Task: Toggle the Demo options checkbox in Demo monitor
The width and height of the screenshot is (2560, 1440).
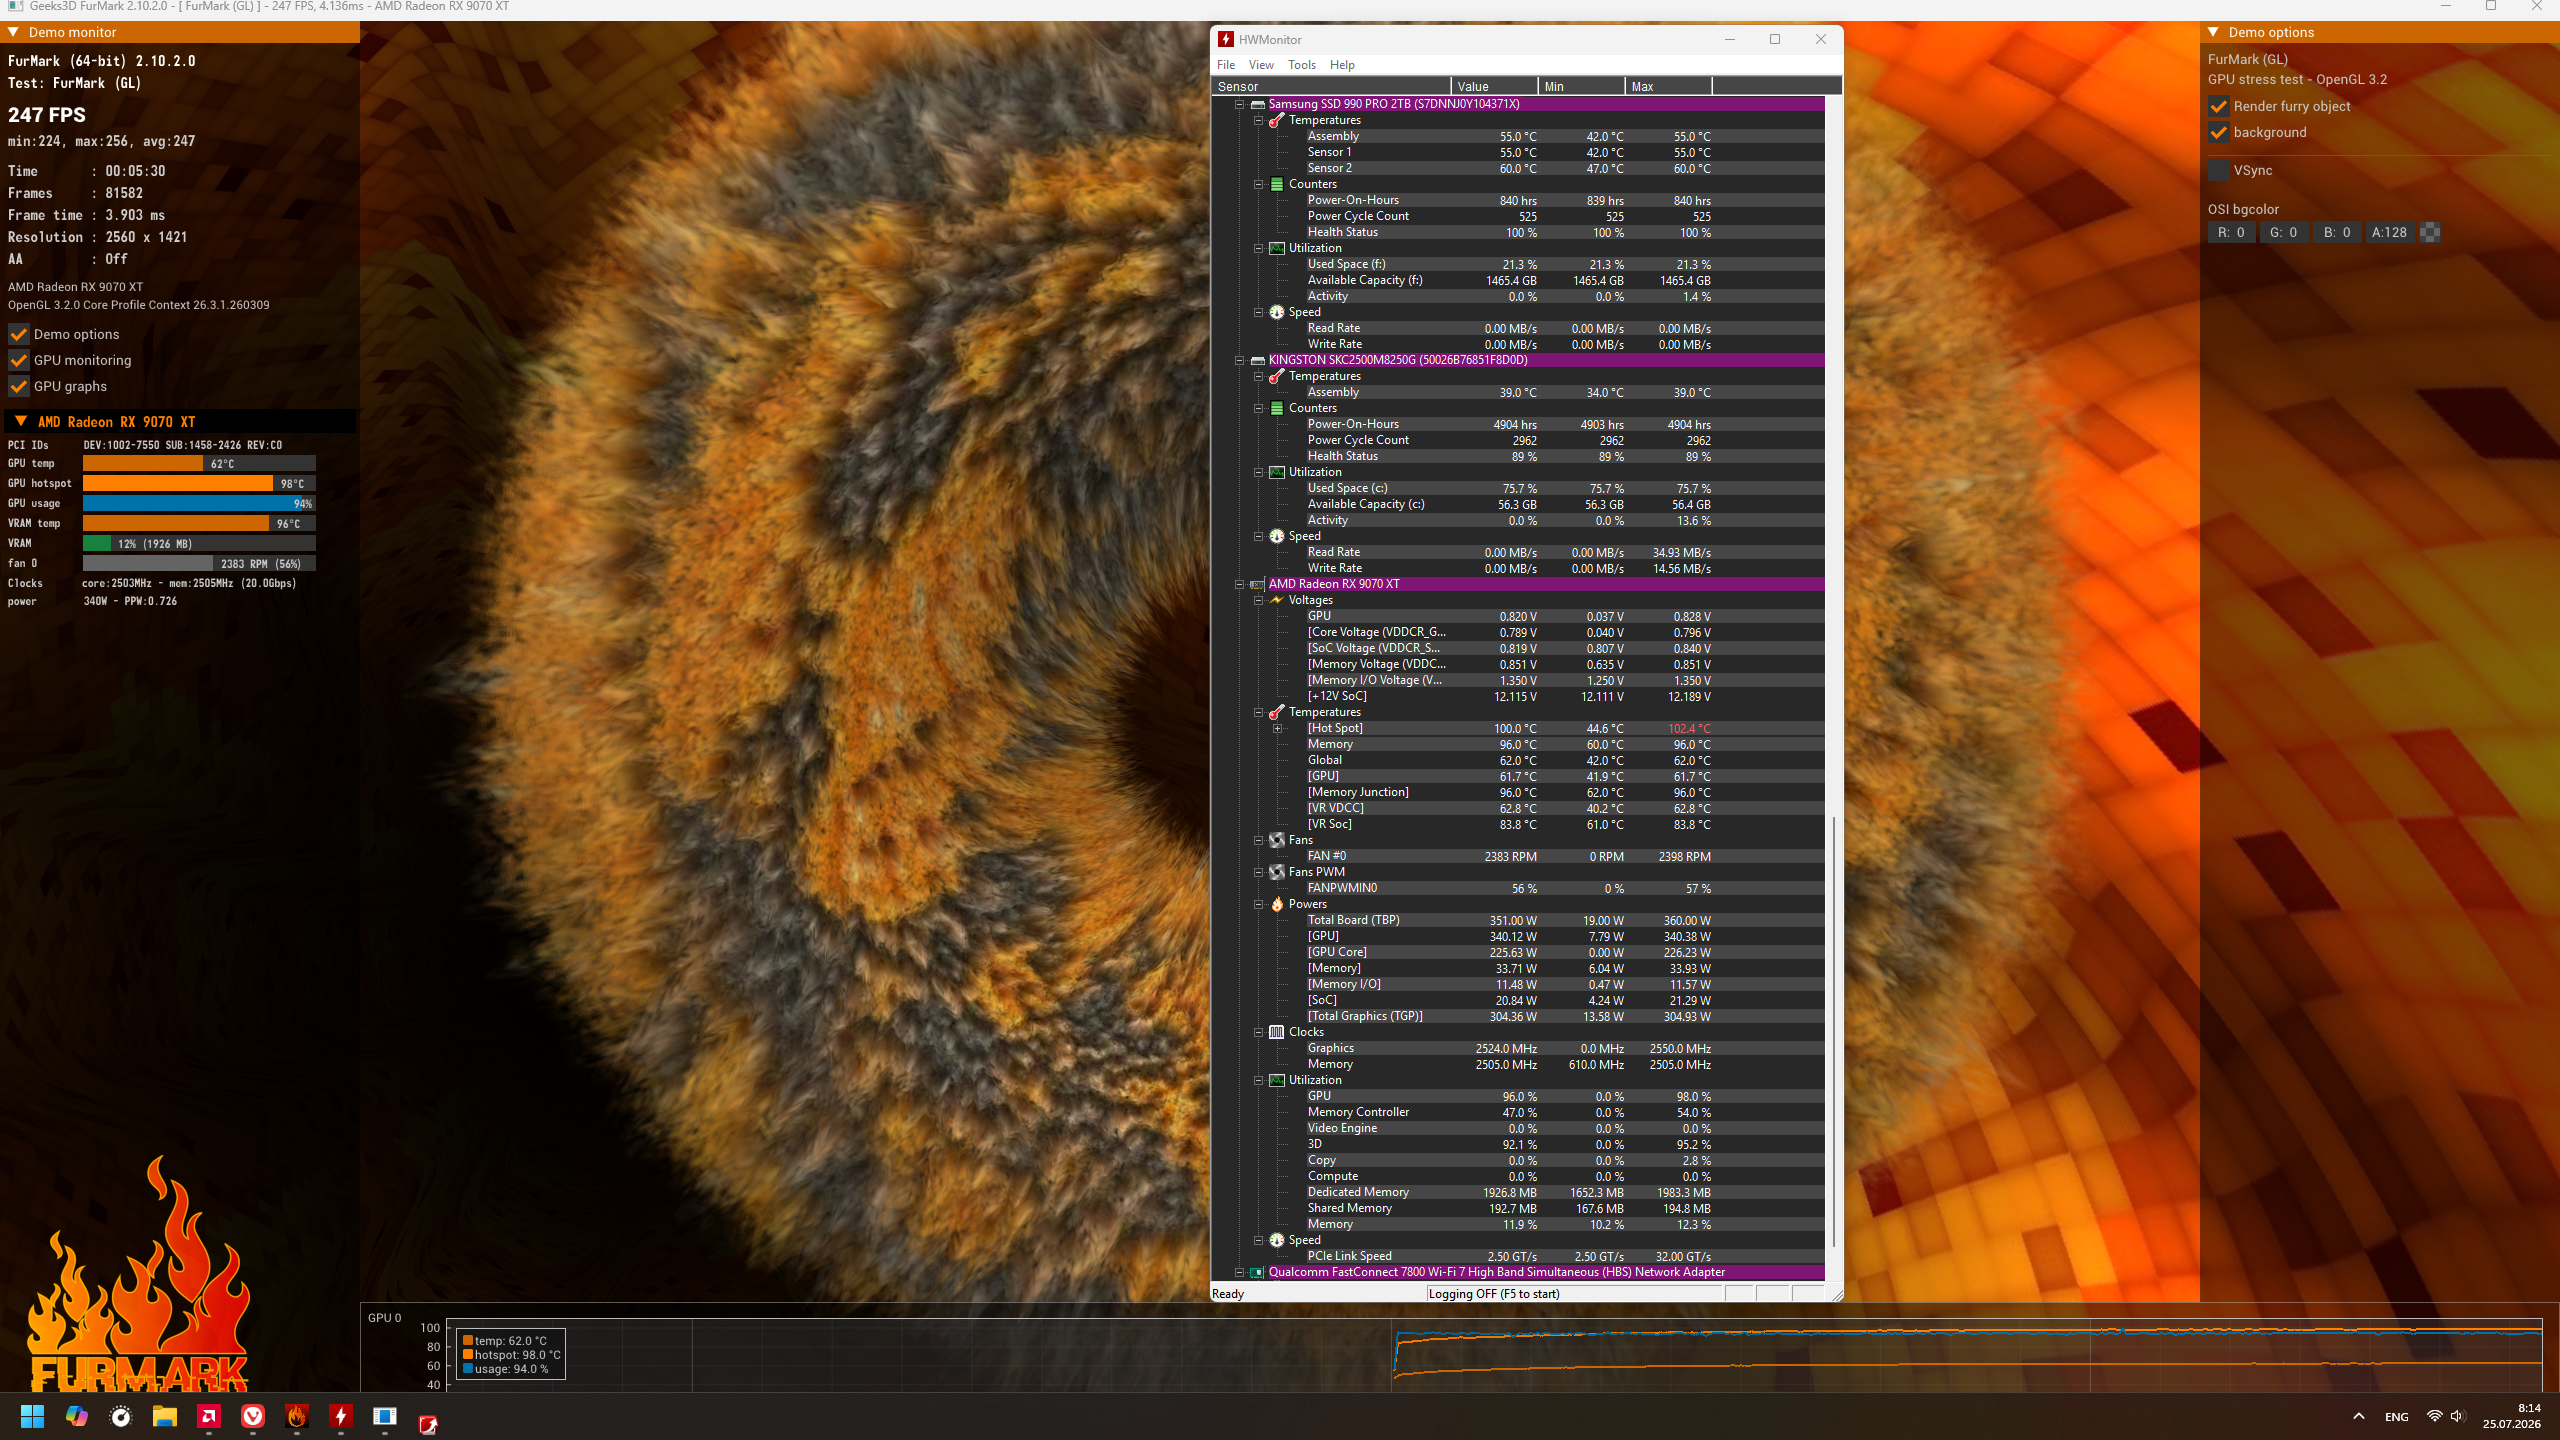Action: tap(19, 334)
